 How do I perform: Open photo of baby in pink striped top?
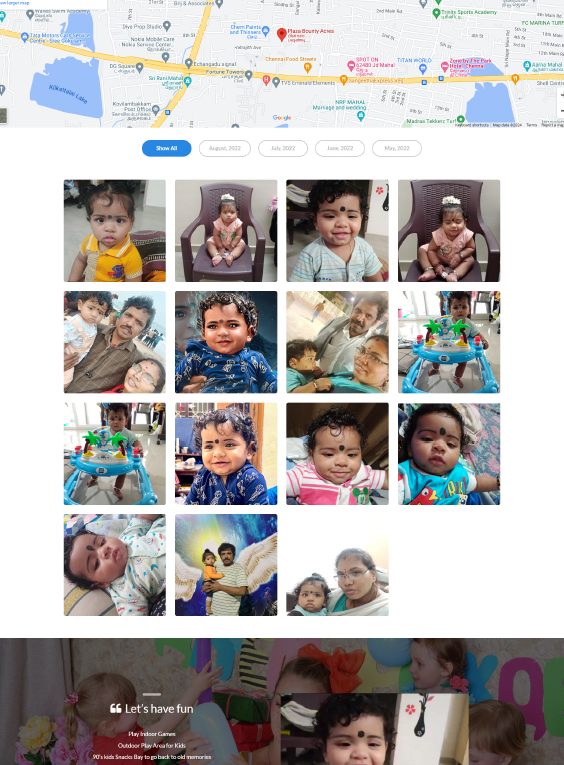[x=338, y=454]
